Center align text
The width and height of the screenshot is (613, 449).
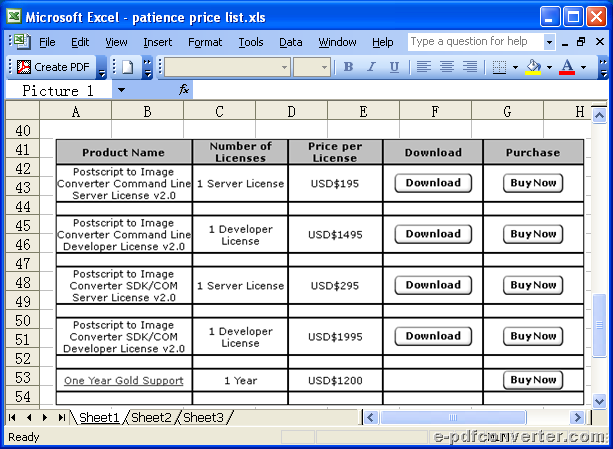(447, 67)
